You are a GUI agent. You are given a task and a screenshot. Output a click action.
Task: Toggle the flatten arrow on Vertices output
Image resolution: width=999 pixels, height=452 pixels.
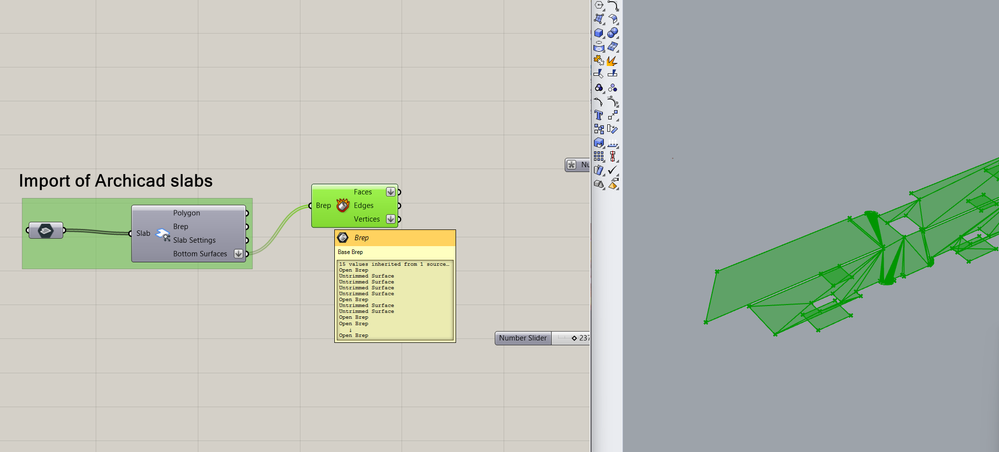[391, 219]
